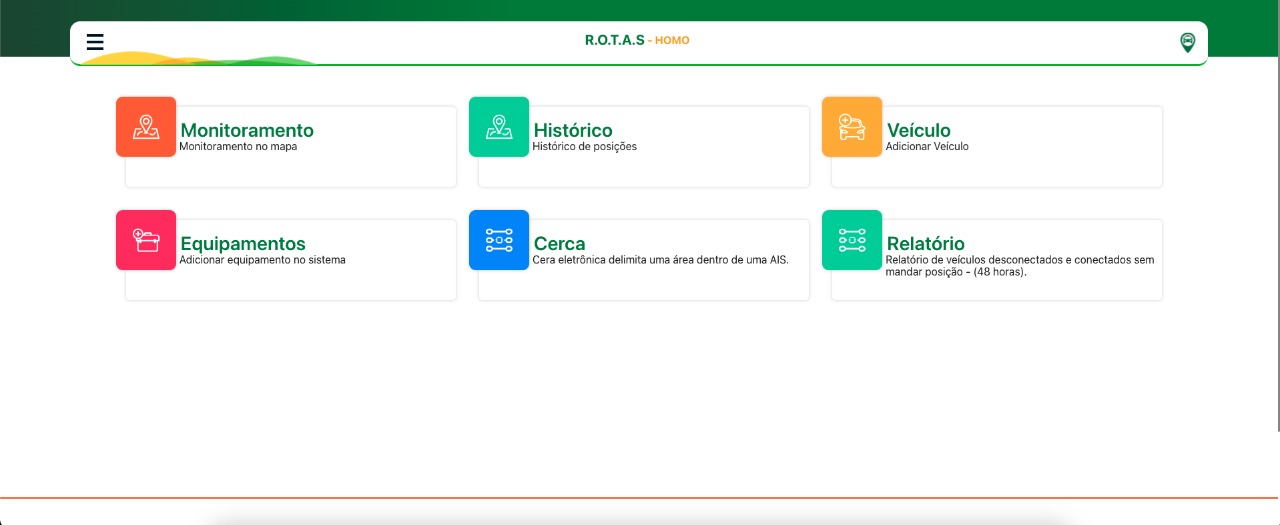Click the R.O.T.A.S title in header

615,40
